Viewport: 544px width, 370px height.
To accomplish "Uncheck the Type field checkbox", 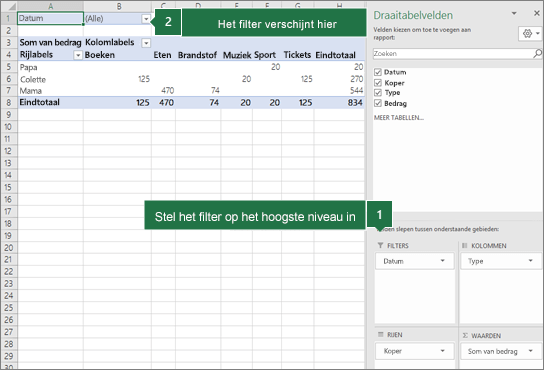I will tap(378, 93).
